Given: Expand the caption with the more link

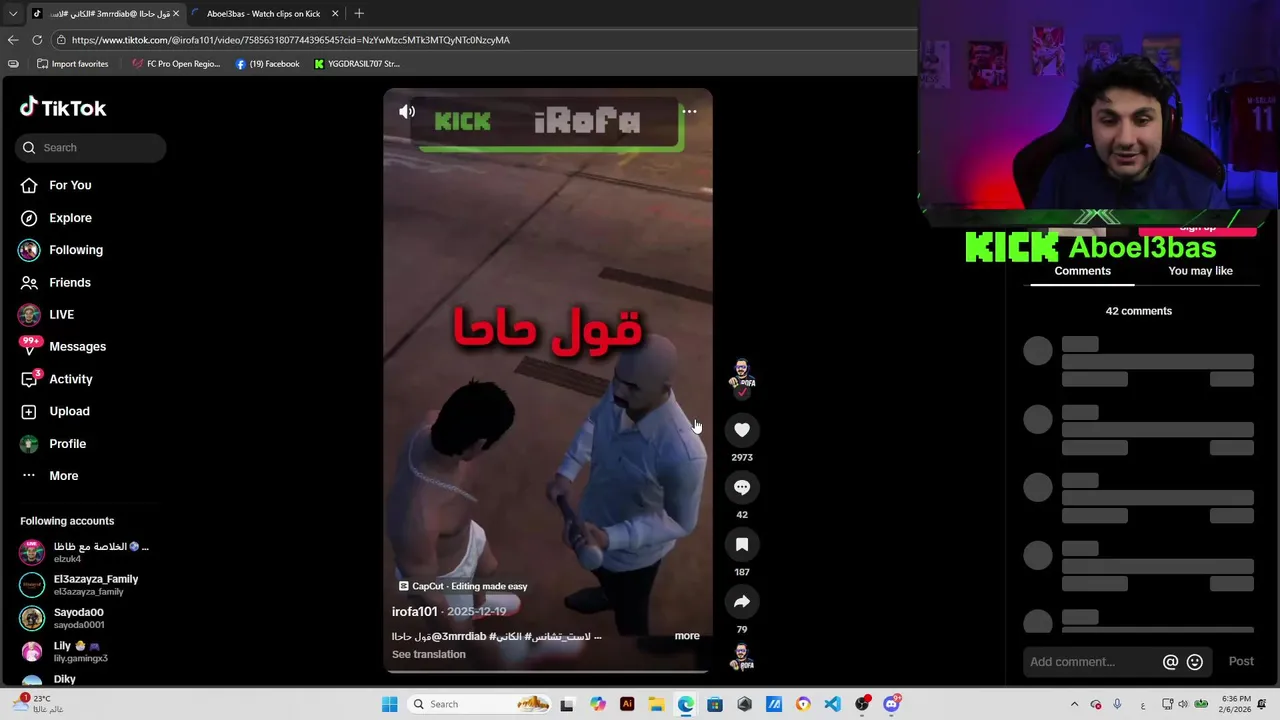Looking at the screenshot, I should tap(687, 636).
